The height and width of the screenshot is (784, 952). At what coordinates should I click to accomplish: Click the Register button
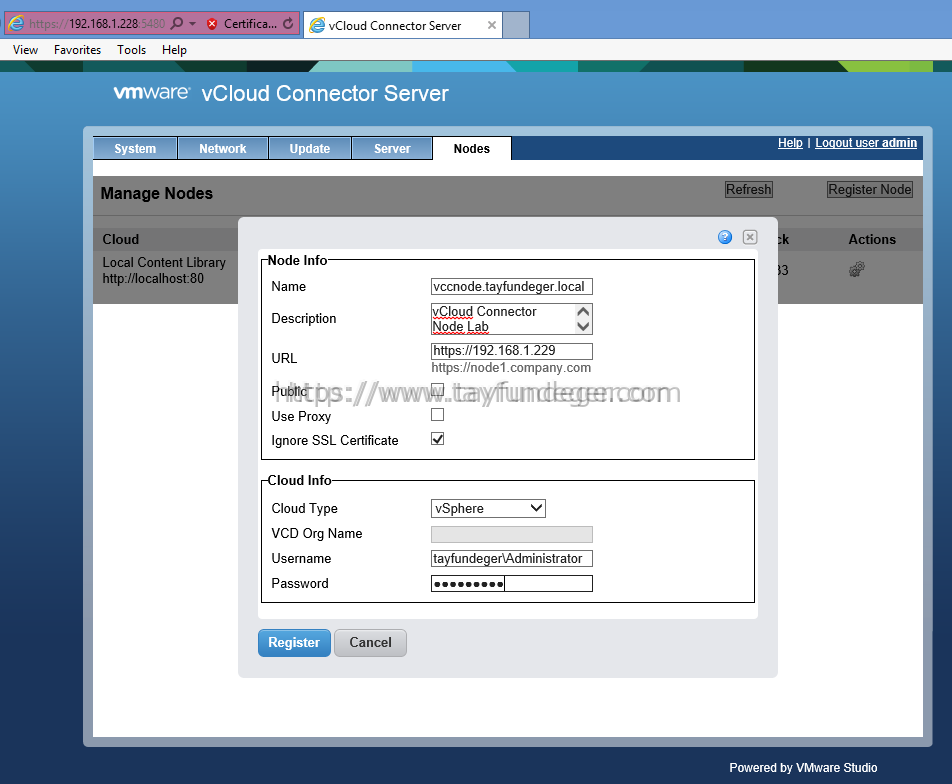pos(294,643)
